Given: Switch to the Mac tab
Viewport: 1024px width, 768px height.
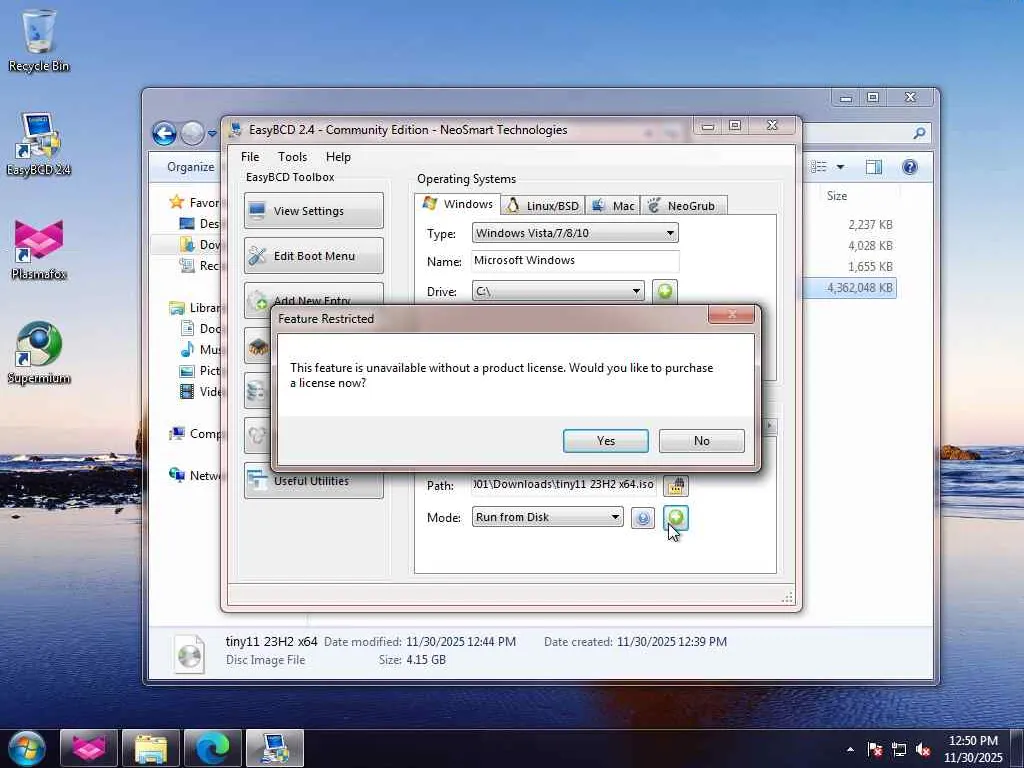Looking at the screenshot, I should [613, 206].
